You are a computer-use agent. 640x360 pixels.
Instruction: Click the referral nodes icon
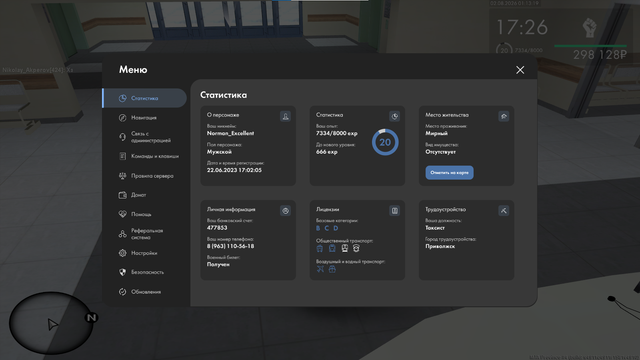click(x=122, y=233)
